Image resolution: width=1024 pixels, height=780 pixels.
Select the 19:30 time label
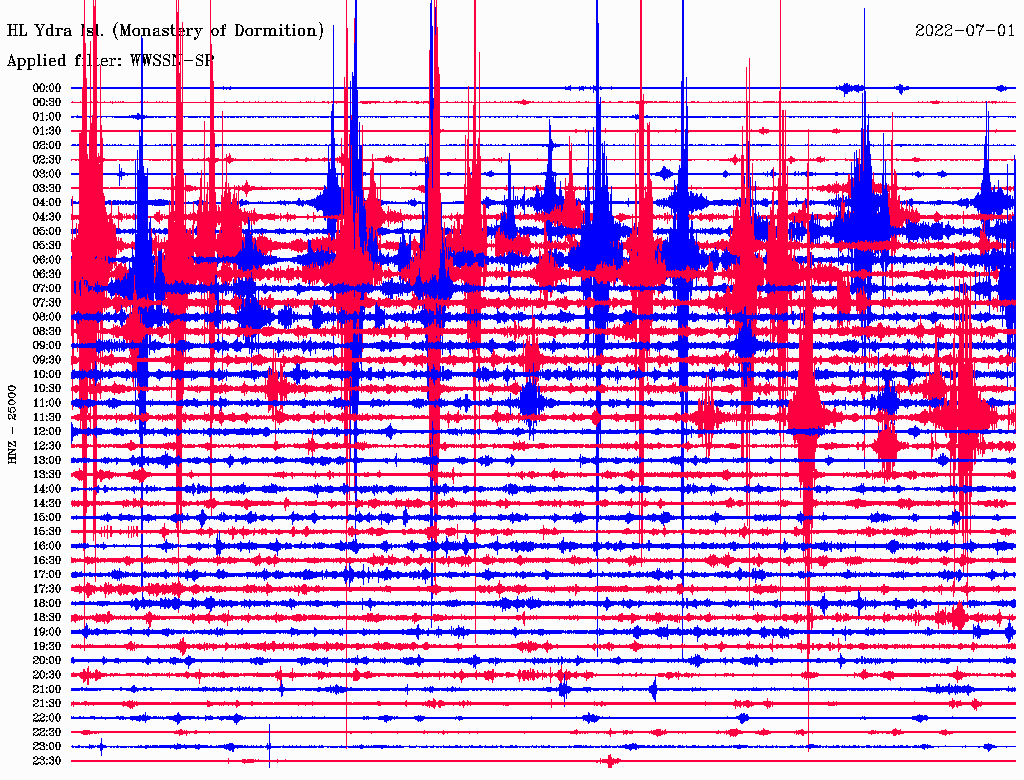(x=47, y=647)
